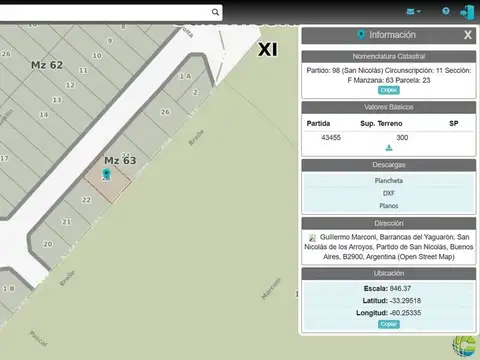Select parcel 20 on the map

click(48, 244)
